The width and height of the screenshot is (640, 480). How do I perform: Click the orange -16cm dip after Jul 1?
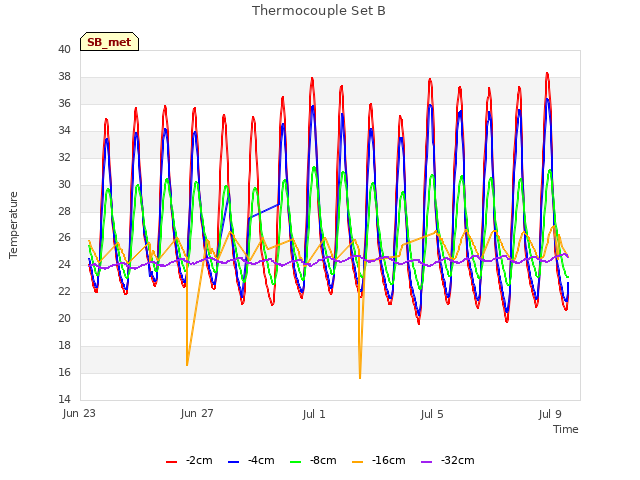(x=360, y=377)
